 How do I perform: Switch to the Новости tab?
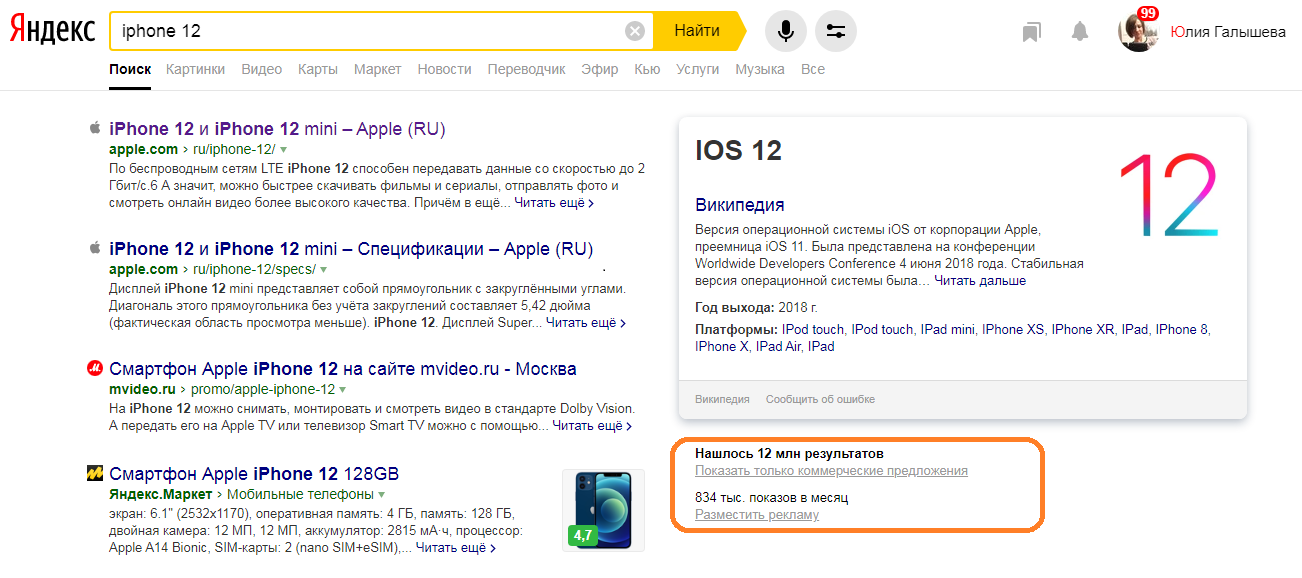point(445,69)
